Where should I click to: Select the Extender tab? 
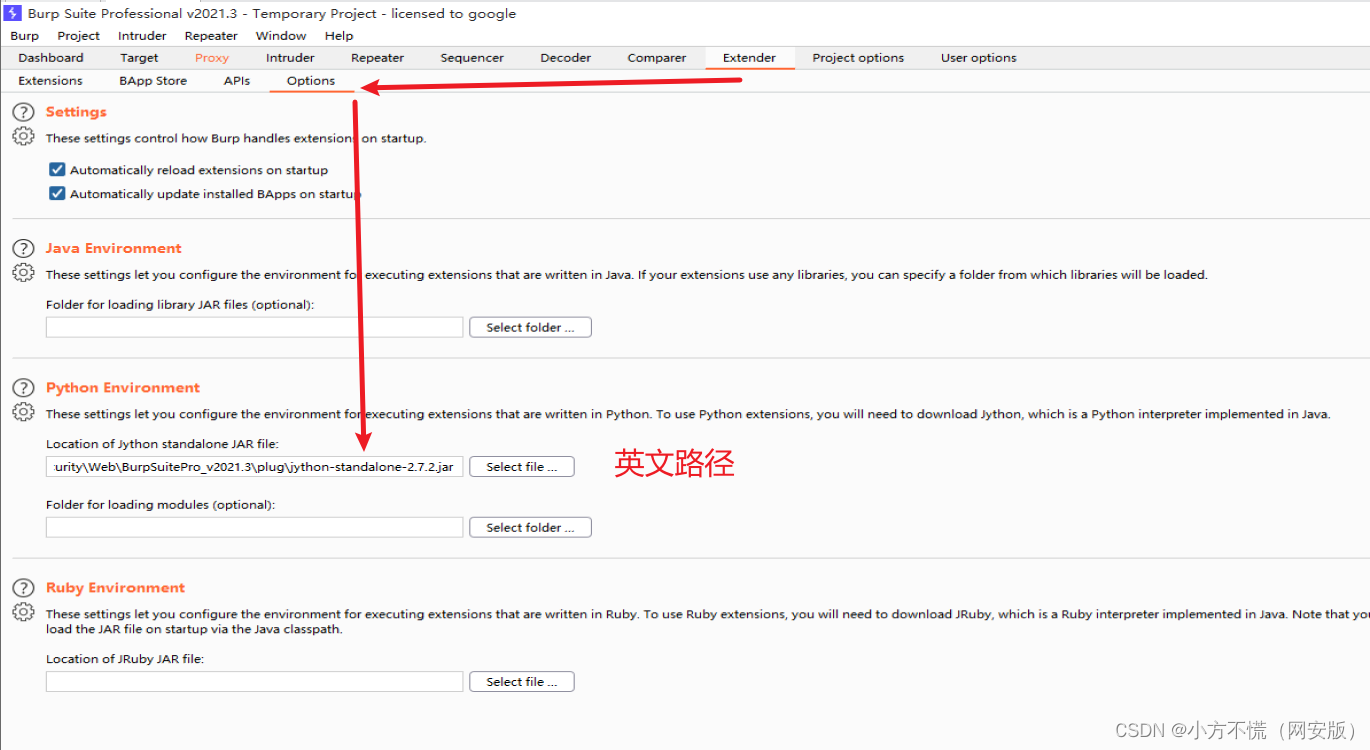[x=749, y=58]
